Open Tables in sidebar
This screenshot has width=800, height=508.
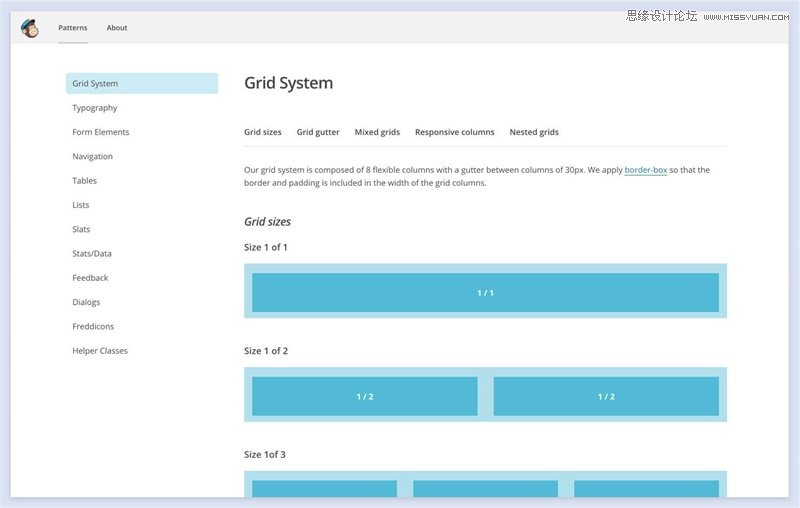point(84,181)
